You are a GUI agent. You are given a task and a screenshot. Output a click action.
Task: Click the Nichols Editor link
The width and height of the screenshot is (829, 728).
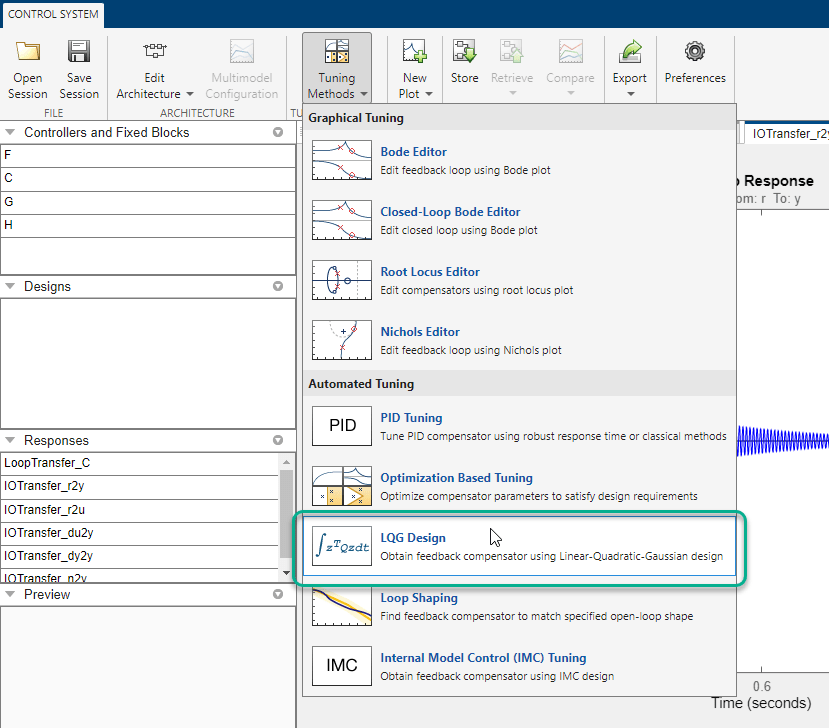[x=421, y=332]
